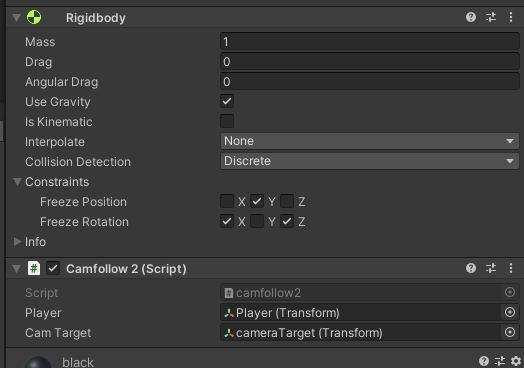Click the Rigidbody header title
The width and height of the screenshot is (524, 368).
(x=96, y=18)
